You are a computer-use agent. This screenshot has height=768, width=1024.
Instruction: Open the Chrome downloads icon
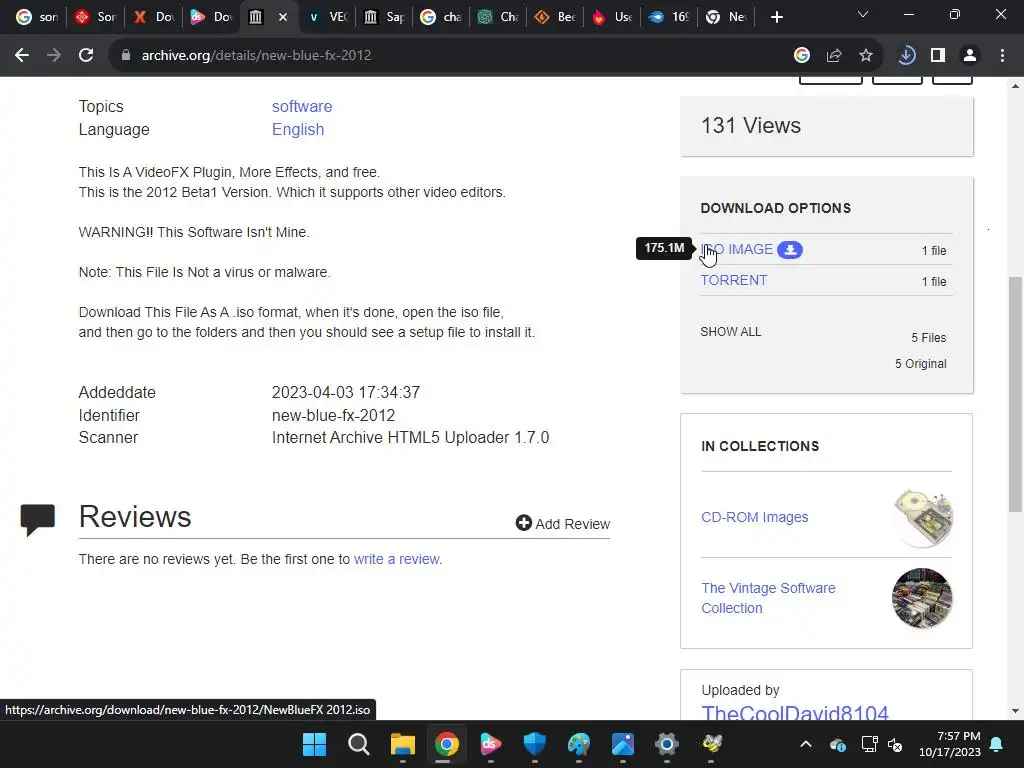coord(906,56)
